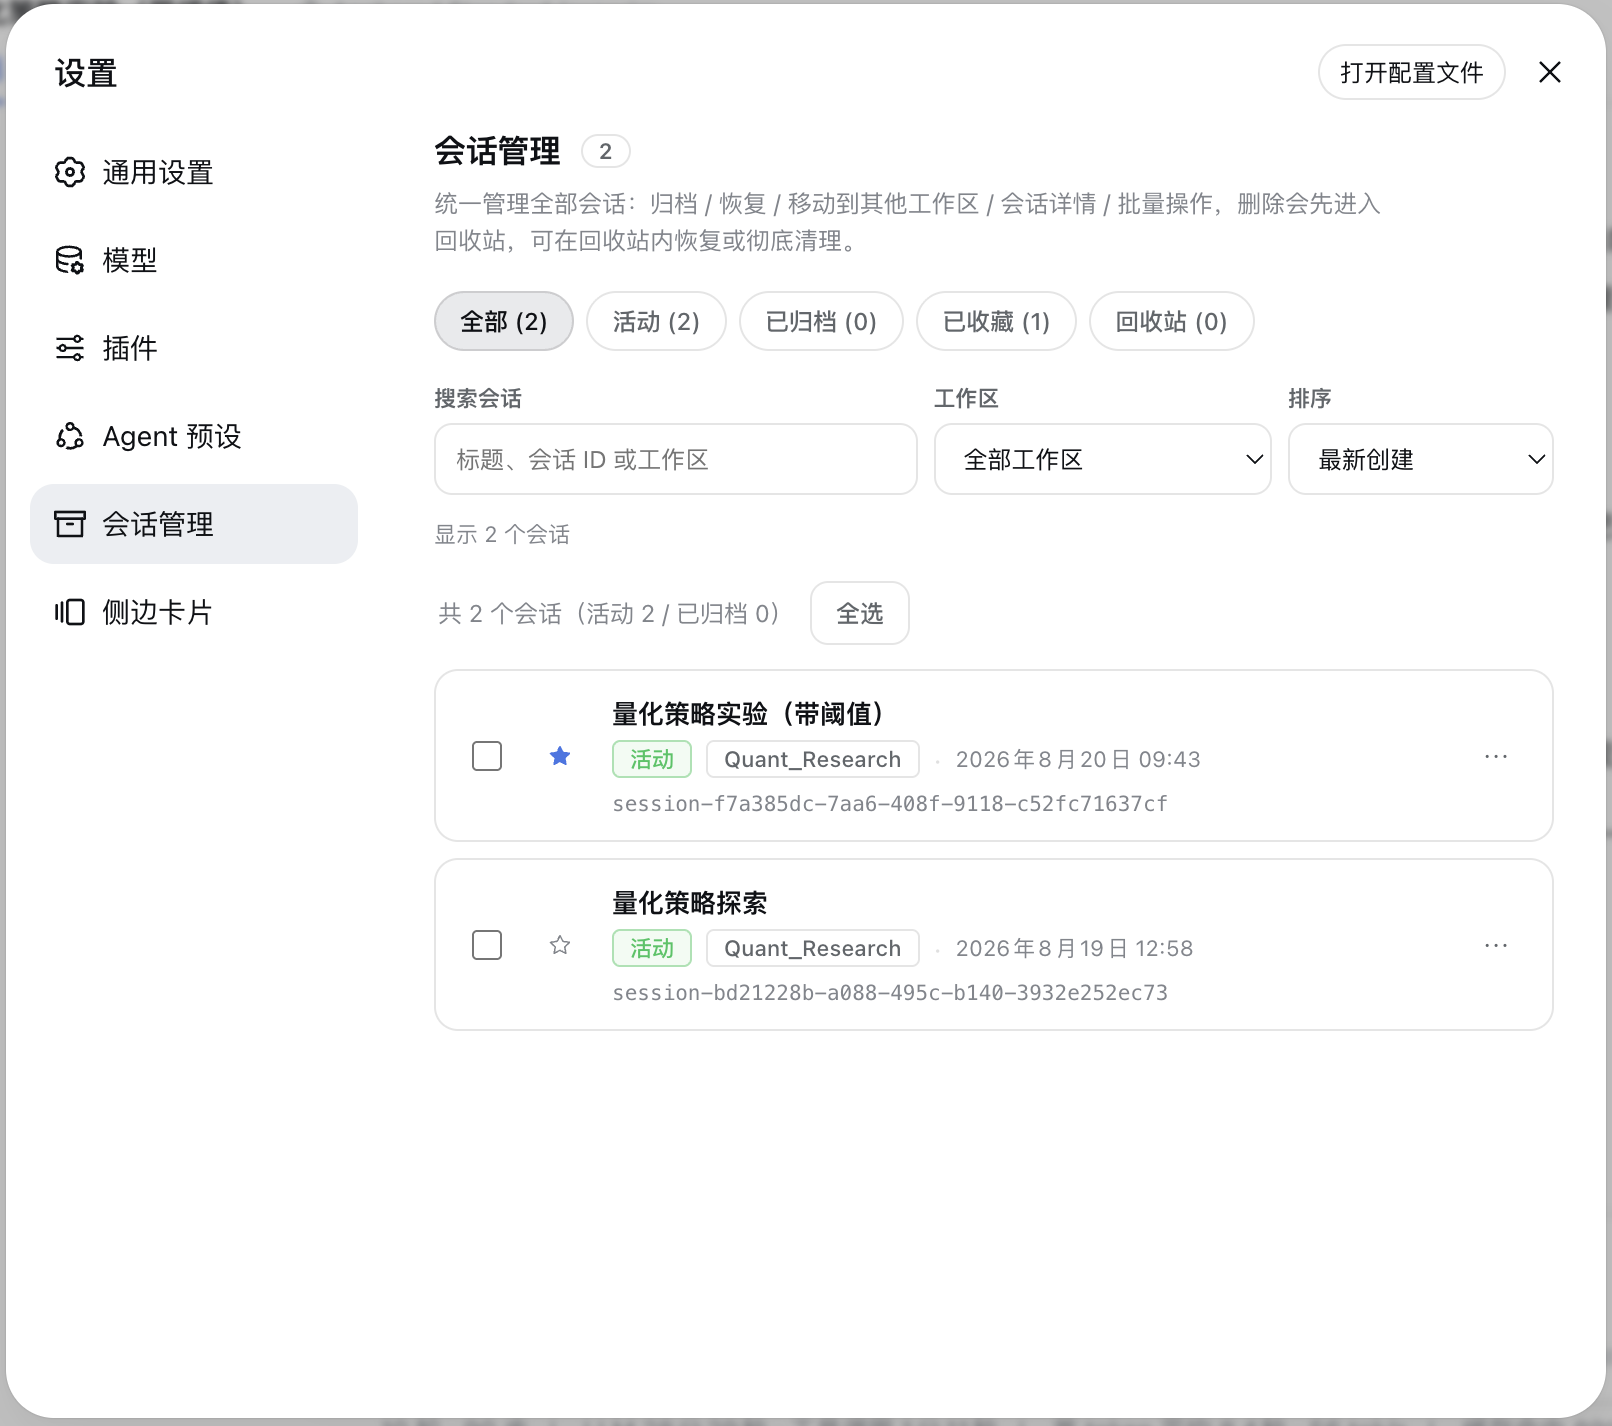Unstar the 量化策略实验（带阈值） session

[560, 756]
